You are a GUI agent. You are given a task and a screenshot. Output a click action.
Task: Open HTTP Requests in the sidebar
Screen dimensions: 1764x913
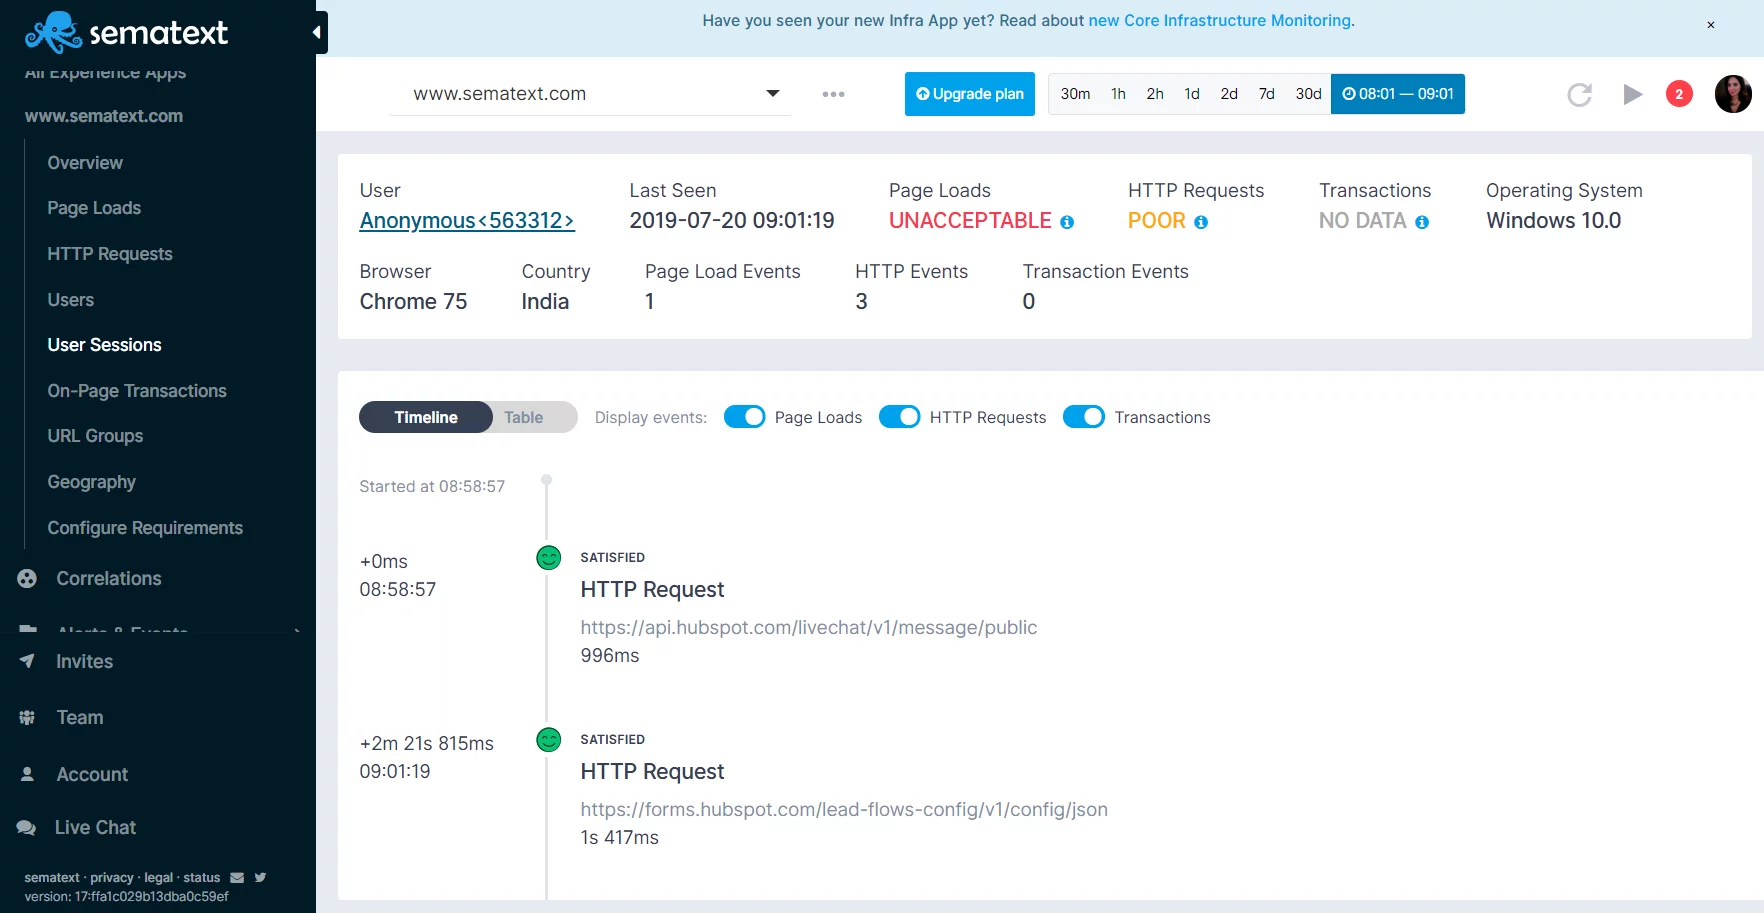(x=110, y=254)
